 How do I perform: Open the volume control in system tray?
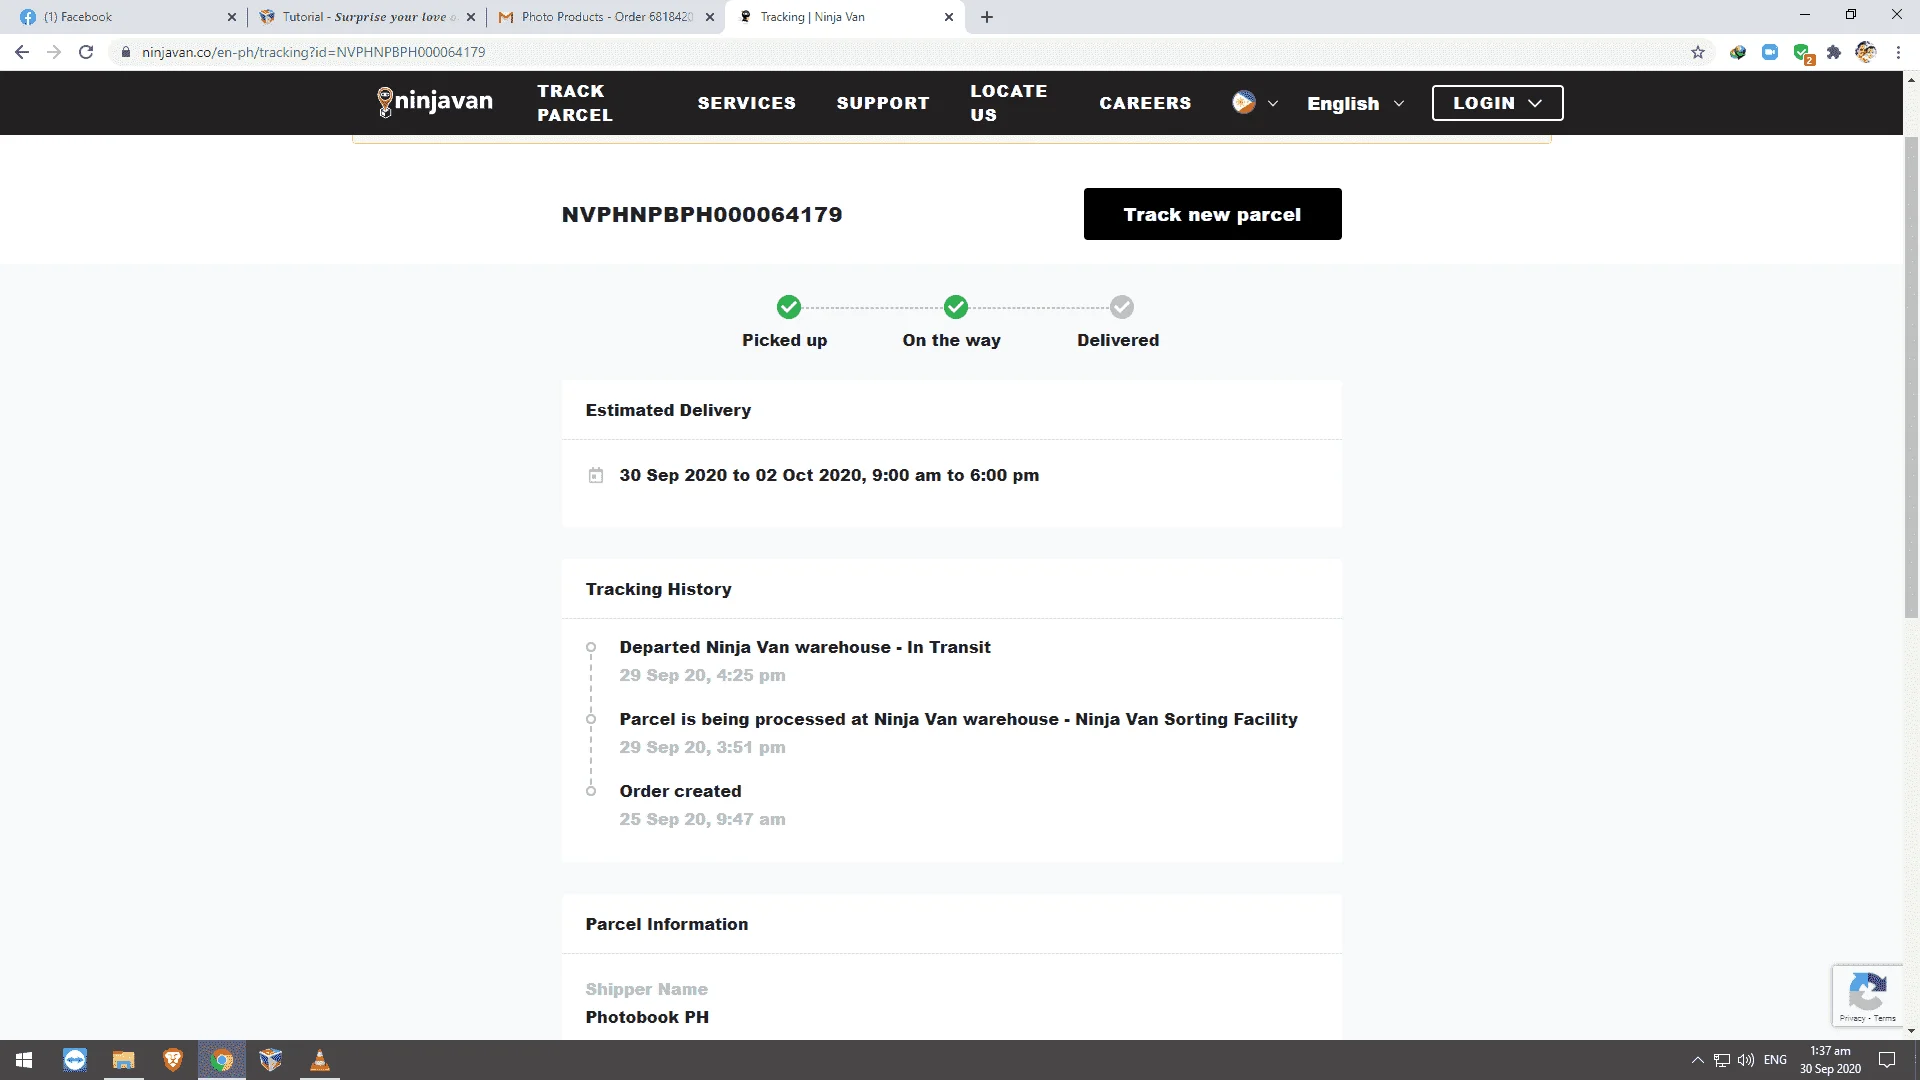click(x=1746, y=1060)
